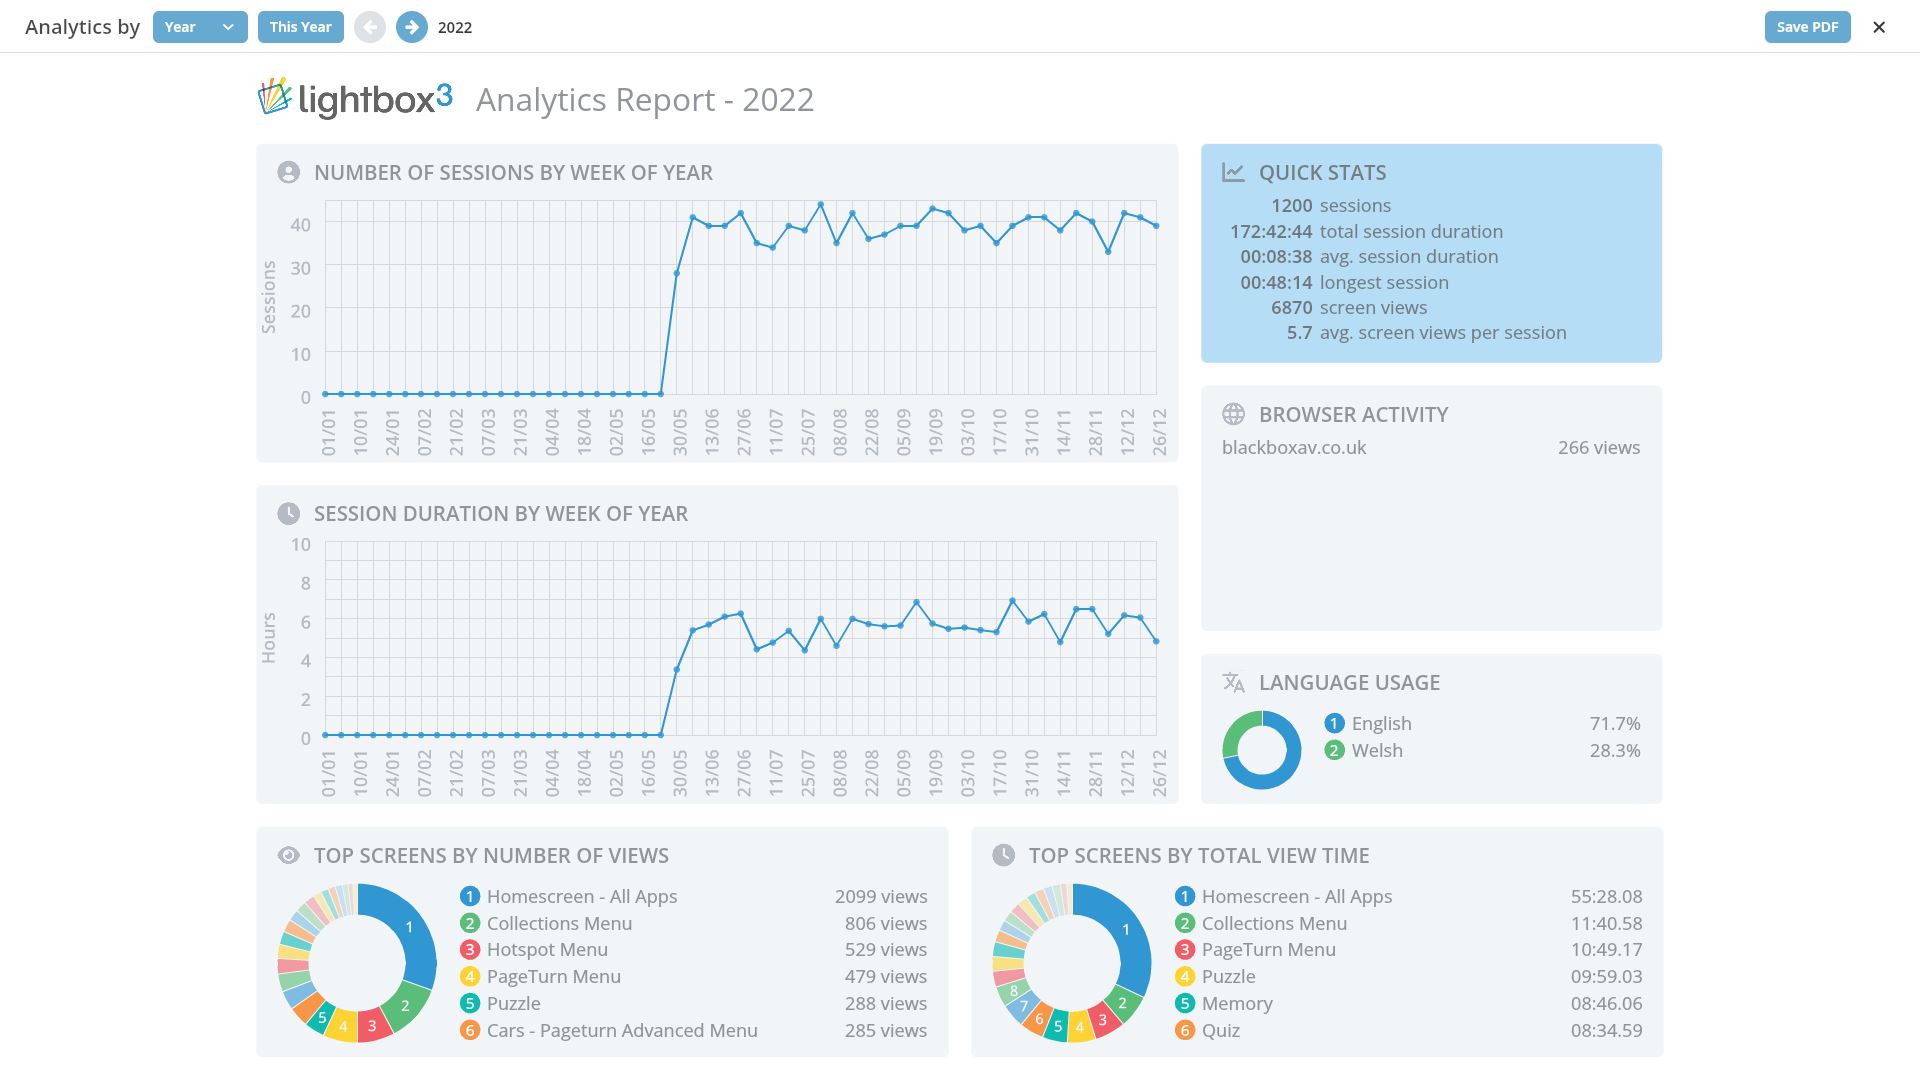The width and height of the screenshot is (1920, 1080).
Task: Close the analytics report
Action: [1879, 27]
